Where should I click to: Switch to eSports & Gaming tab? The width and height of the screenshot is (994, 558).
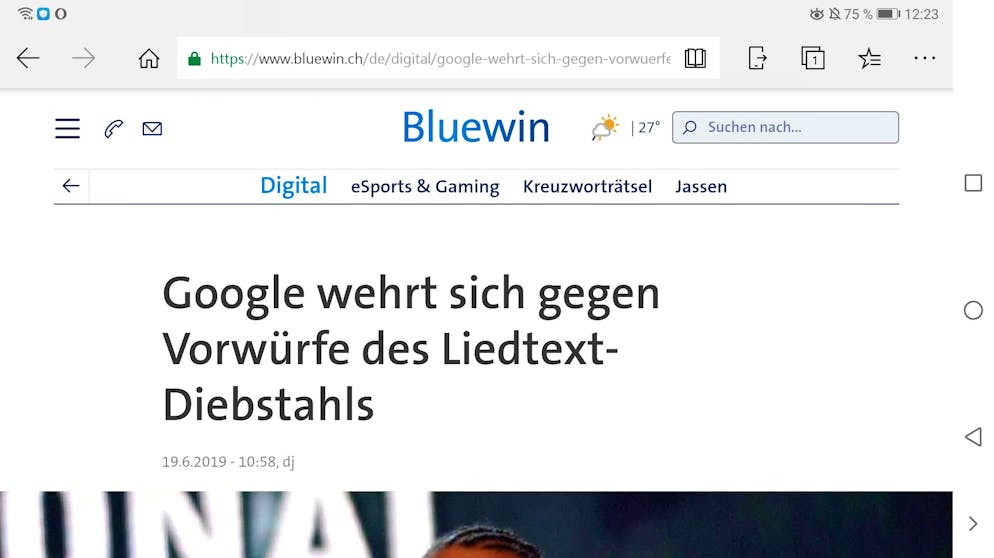click(x=425, y=186)
